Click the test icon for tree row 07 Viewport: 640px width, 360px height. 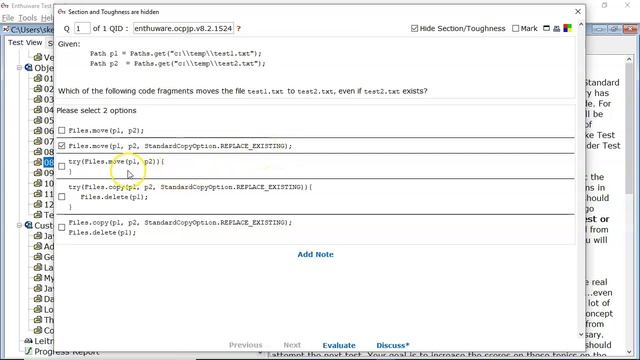coord(38,141)
